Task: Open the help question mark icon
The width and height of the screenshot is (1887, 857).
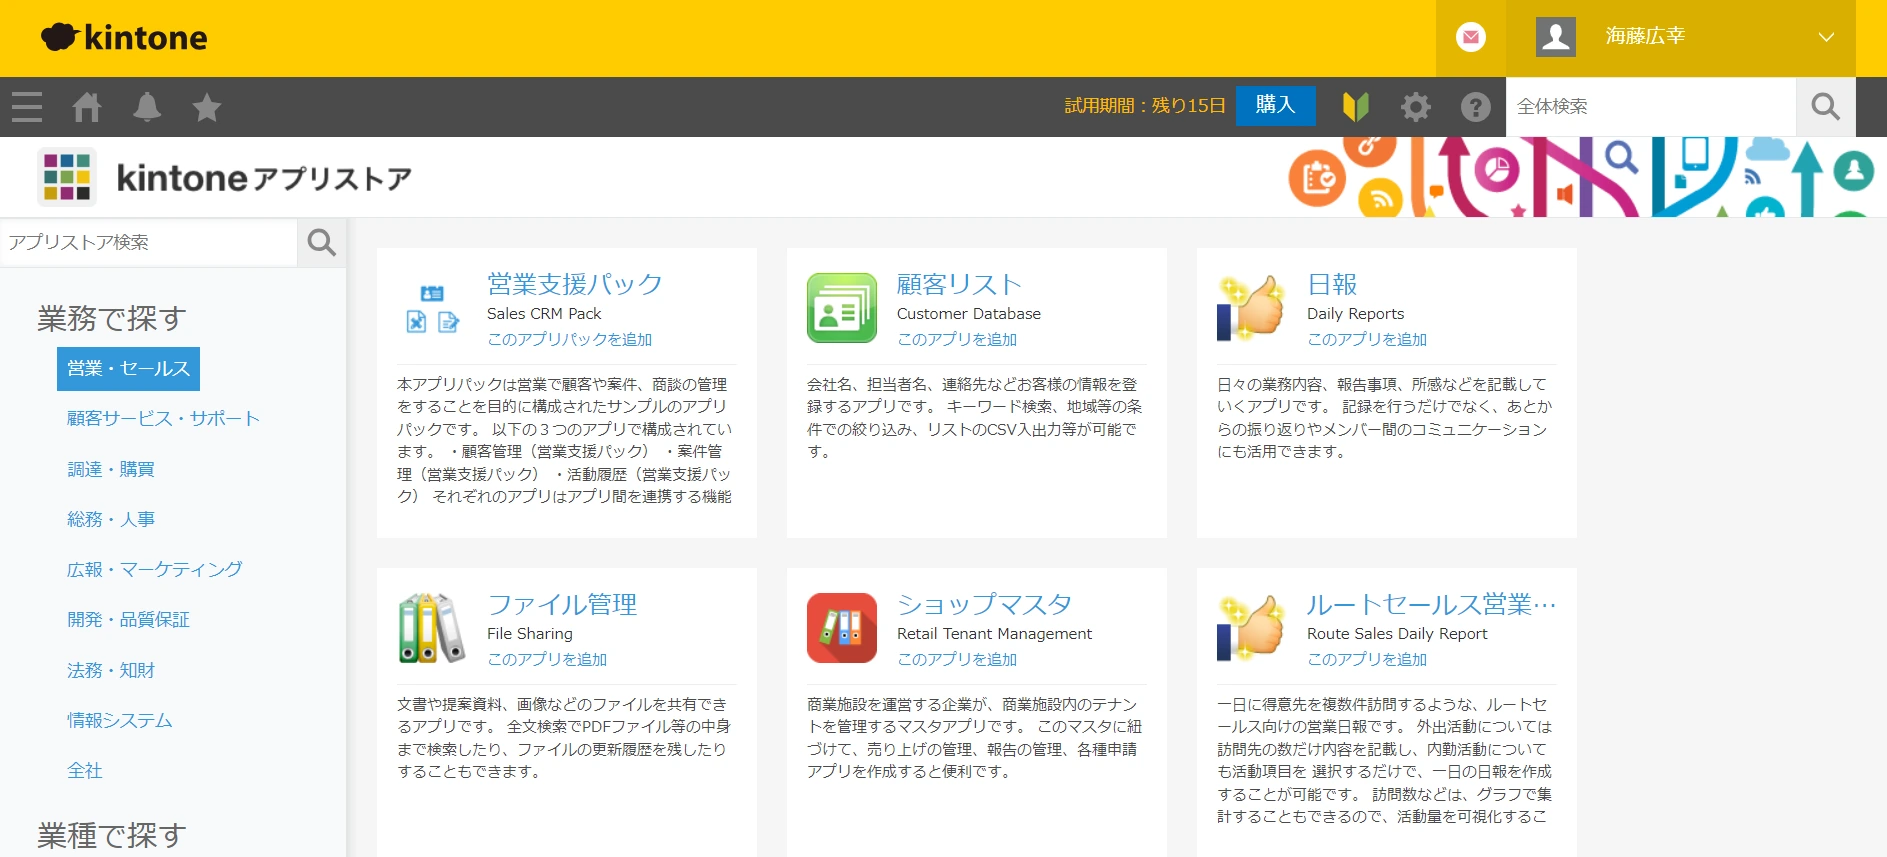Action: pyautogui.click(x=1475, y=107)
